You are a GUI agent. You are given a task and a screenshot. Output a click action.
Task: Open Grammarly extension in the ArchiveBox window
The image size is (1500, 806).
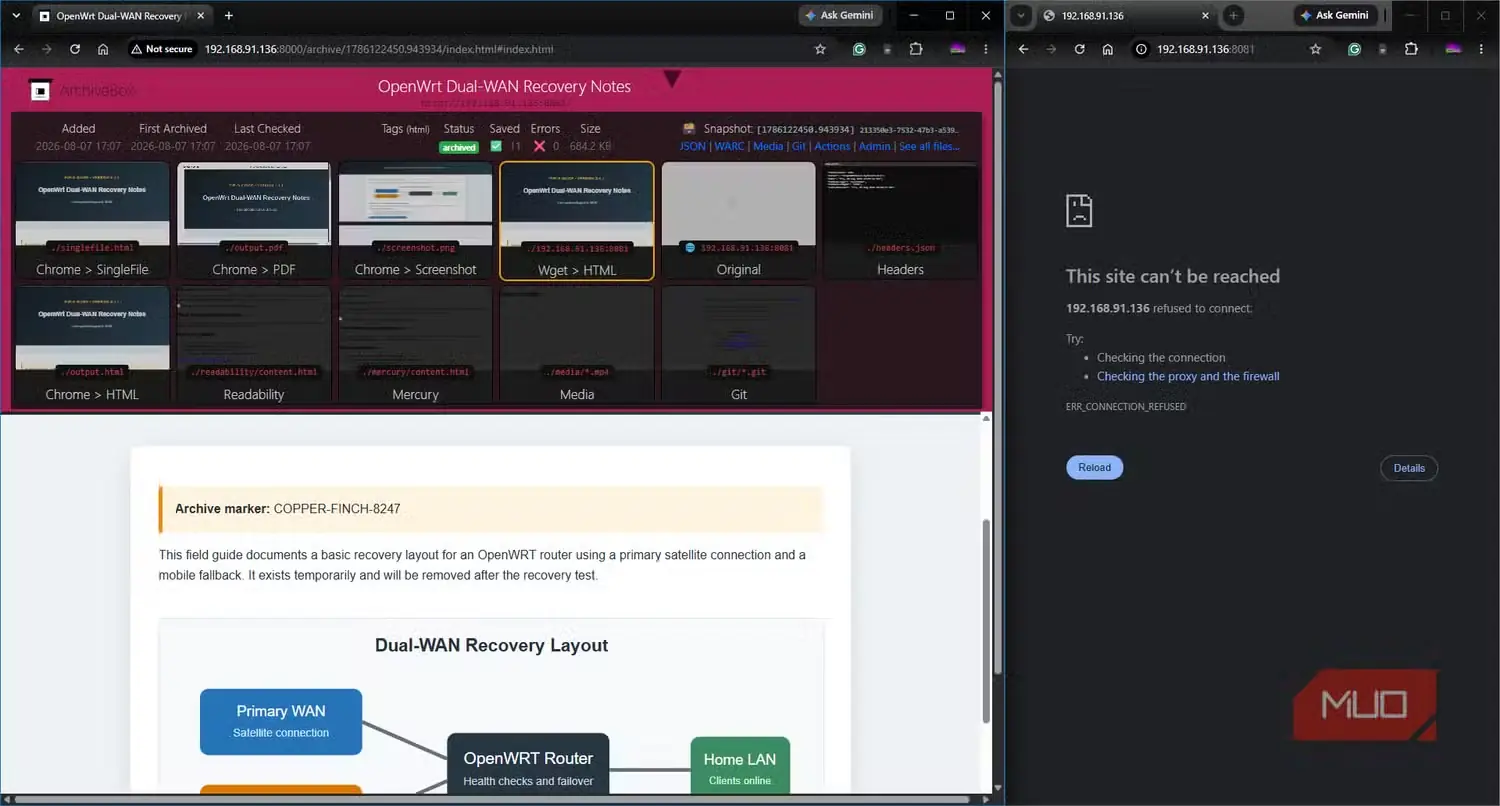[x=859, y=49]
